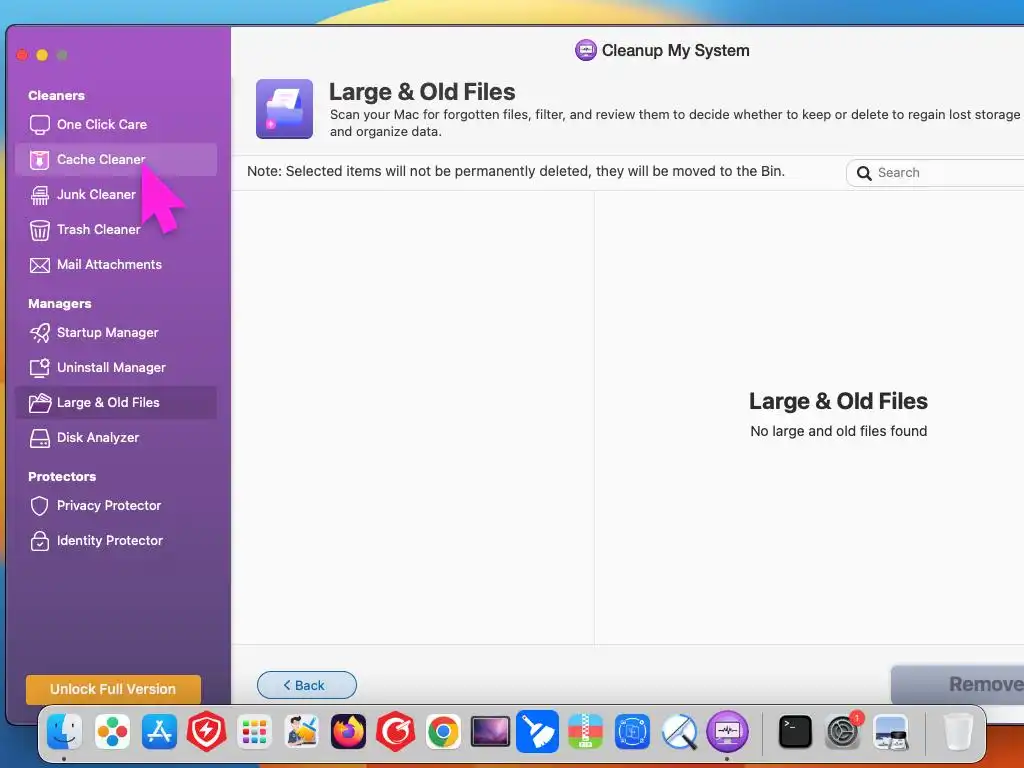The width and height of the screenshot is (1024, 768).
Task: Open Startup Manager
Action: pos(116,332)
